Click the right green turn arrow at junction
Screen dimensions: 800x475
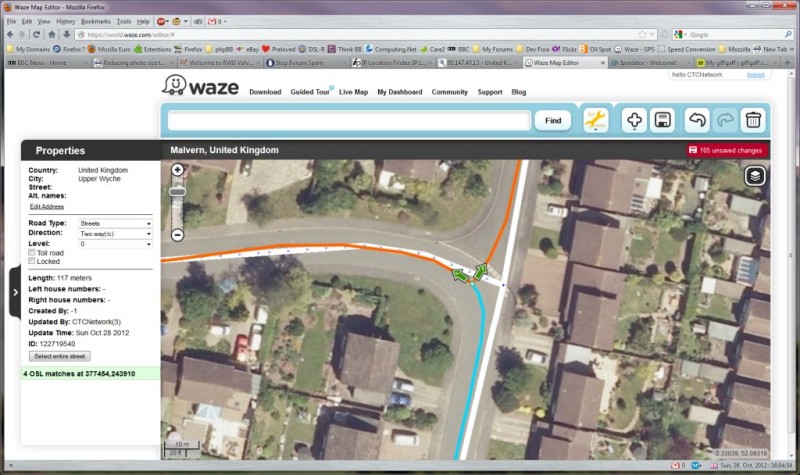(480, 271)
